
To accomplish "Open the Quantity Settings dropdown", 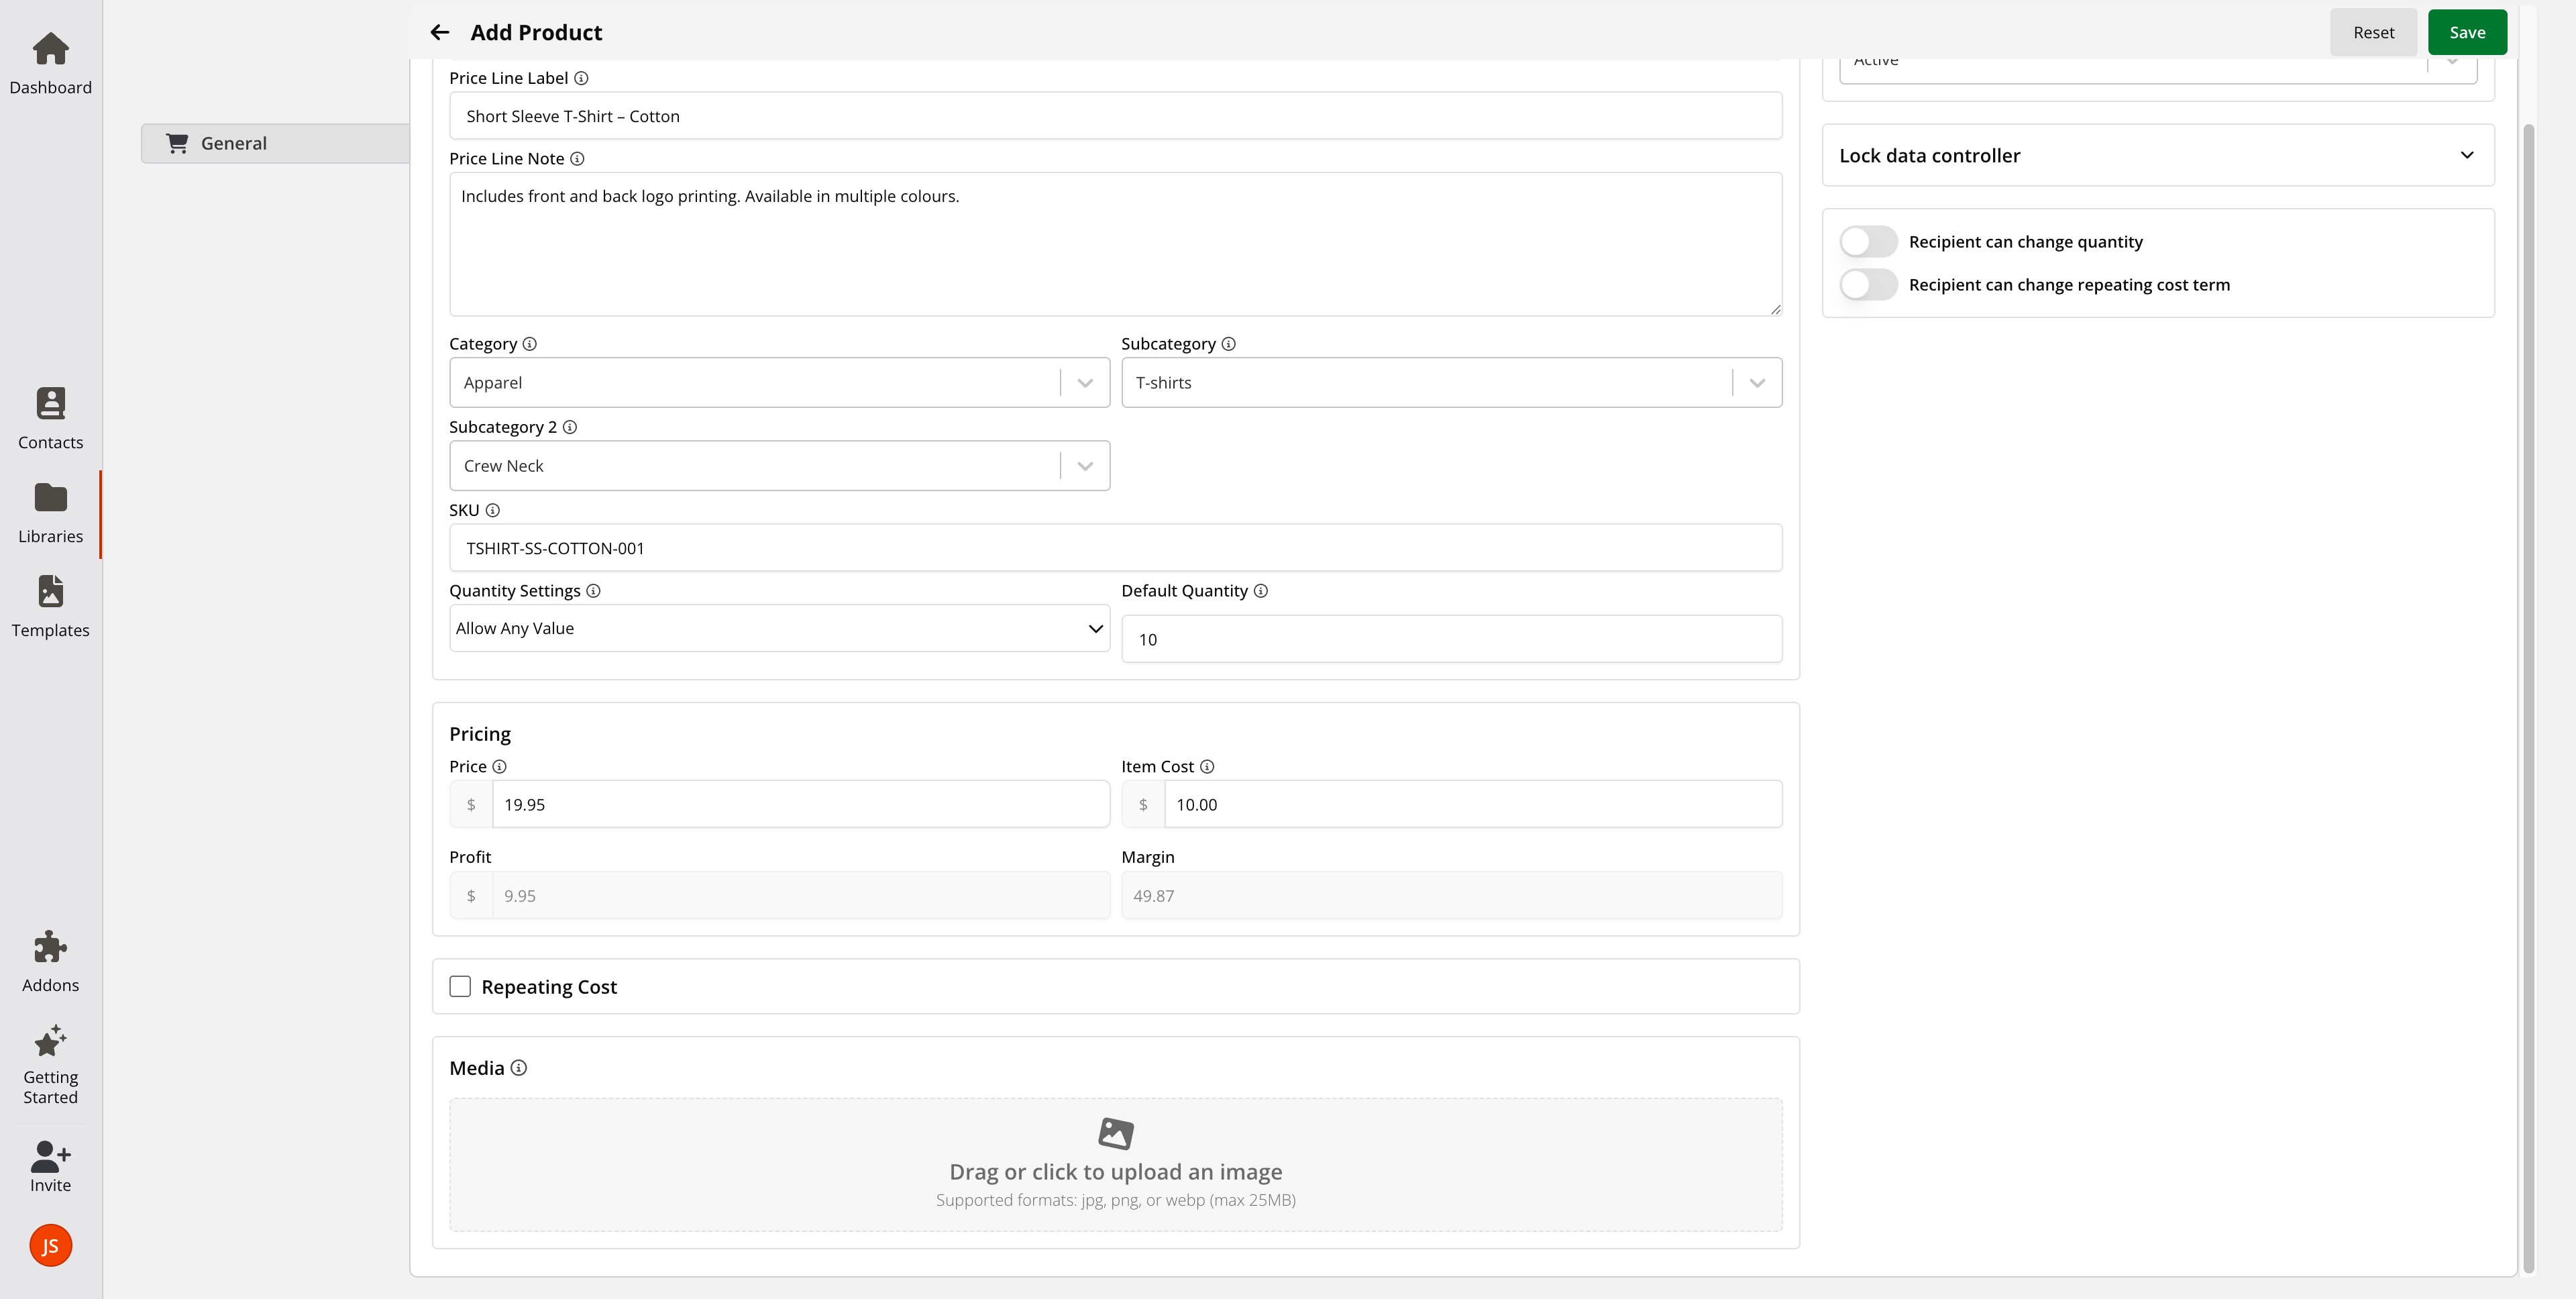I will point(778,628).
